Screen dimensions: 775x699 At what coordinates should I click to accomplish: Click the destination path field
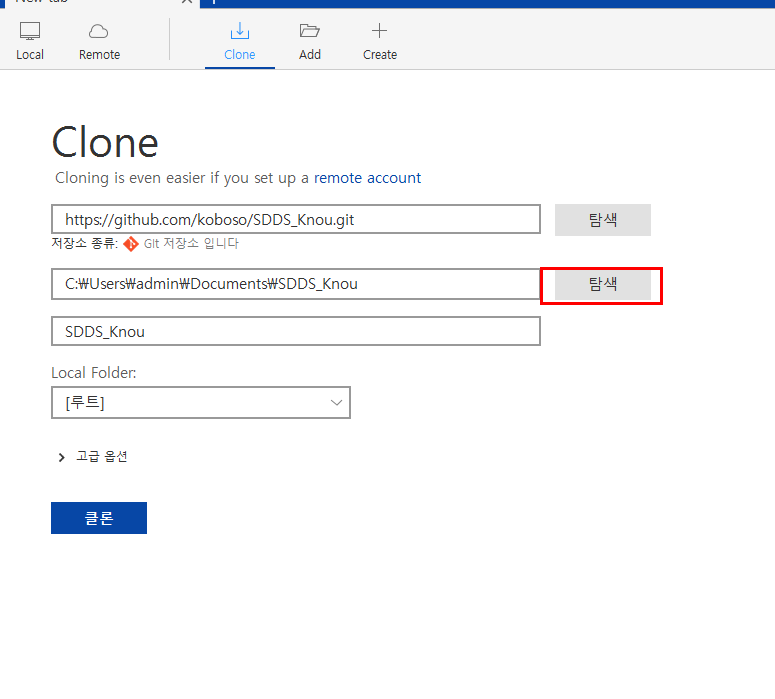296,284
